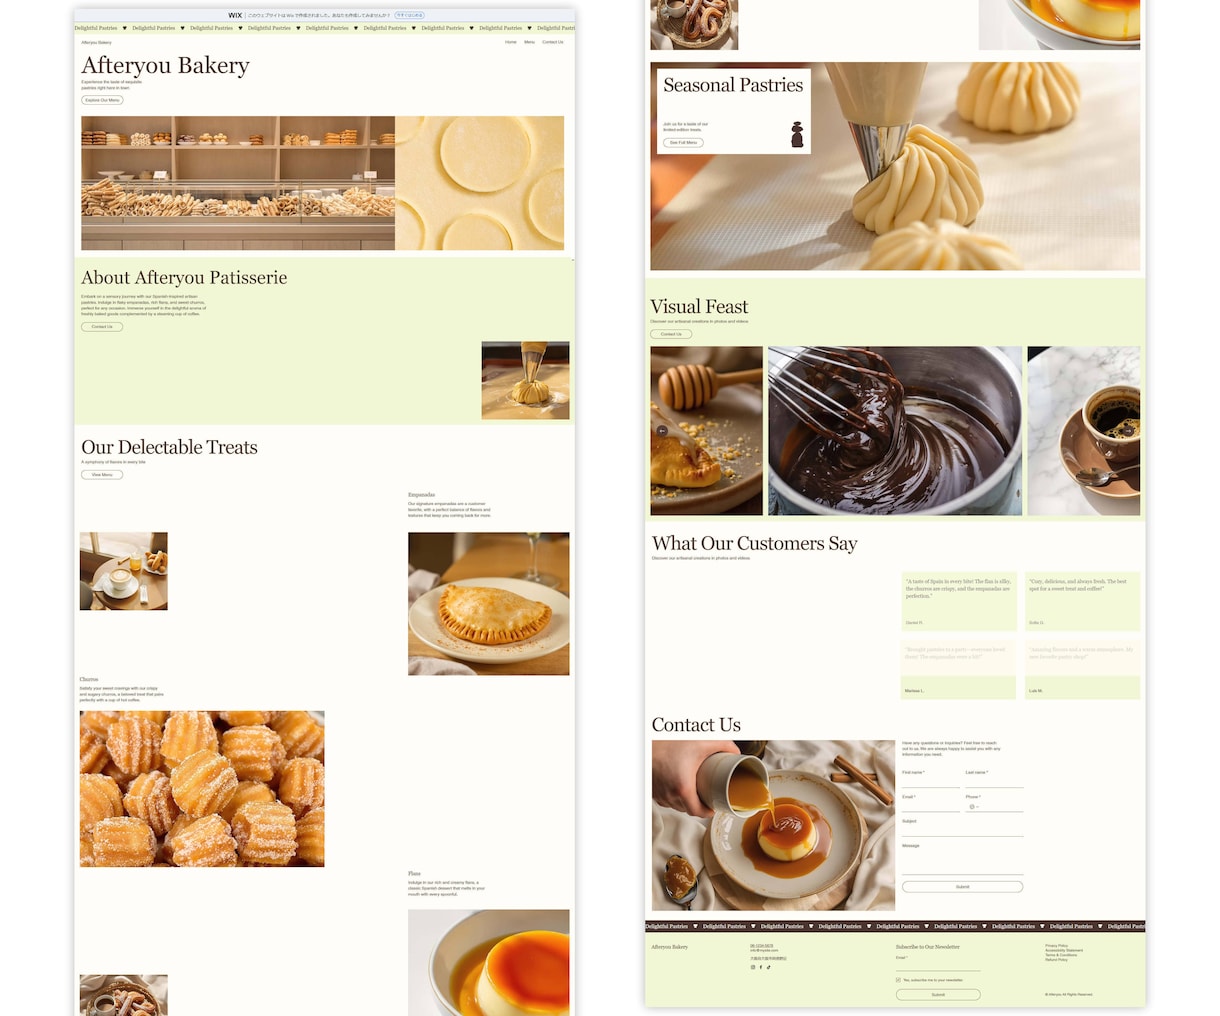Screen dimensions: 1220x1016
Task: Click Contact Us button under About Afteryou Patisserie
Action: point(102,327)
